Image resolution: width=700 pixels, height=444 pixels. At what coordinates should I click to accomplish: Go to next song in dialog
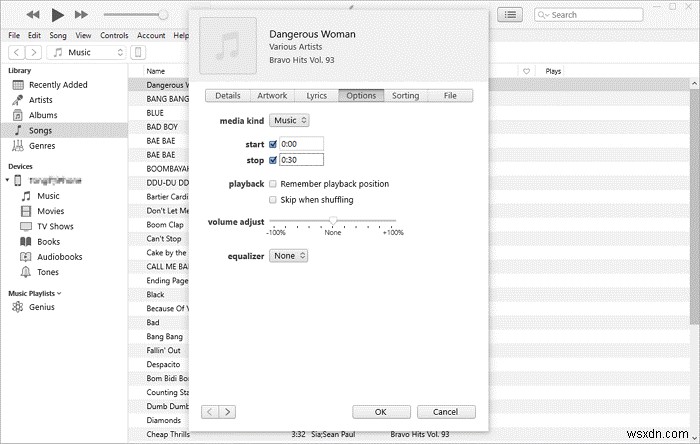tap(227, 412)
